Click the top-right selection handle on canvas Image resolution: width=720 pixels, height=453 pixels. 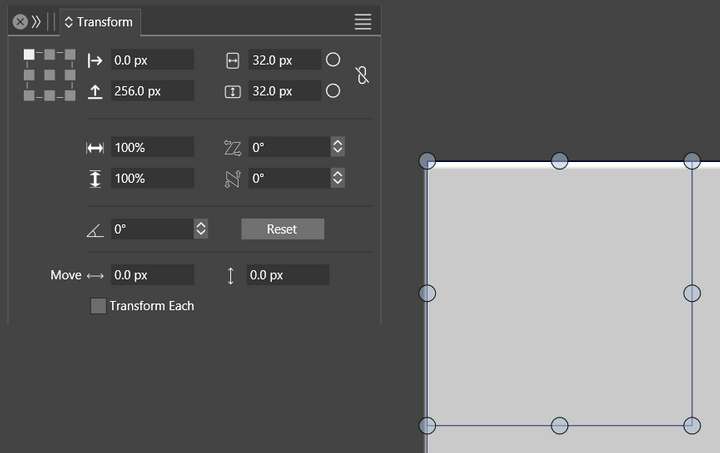click(692, 161)
